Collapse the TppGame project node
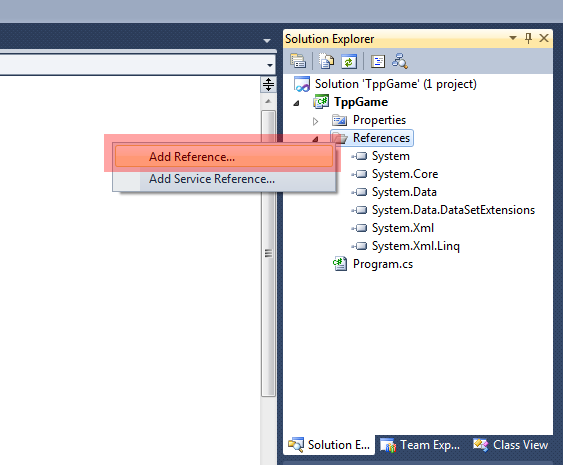The height and width of the screenshot is (465, 563). 296,103
